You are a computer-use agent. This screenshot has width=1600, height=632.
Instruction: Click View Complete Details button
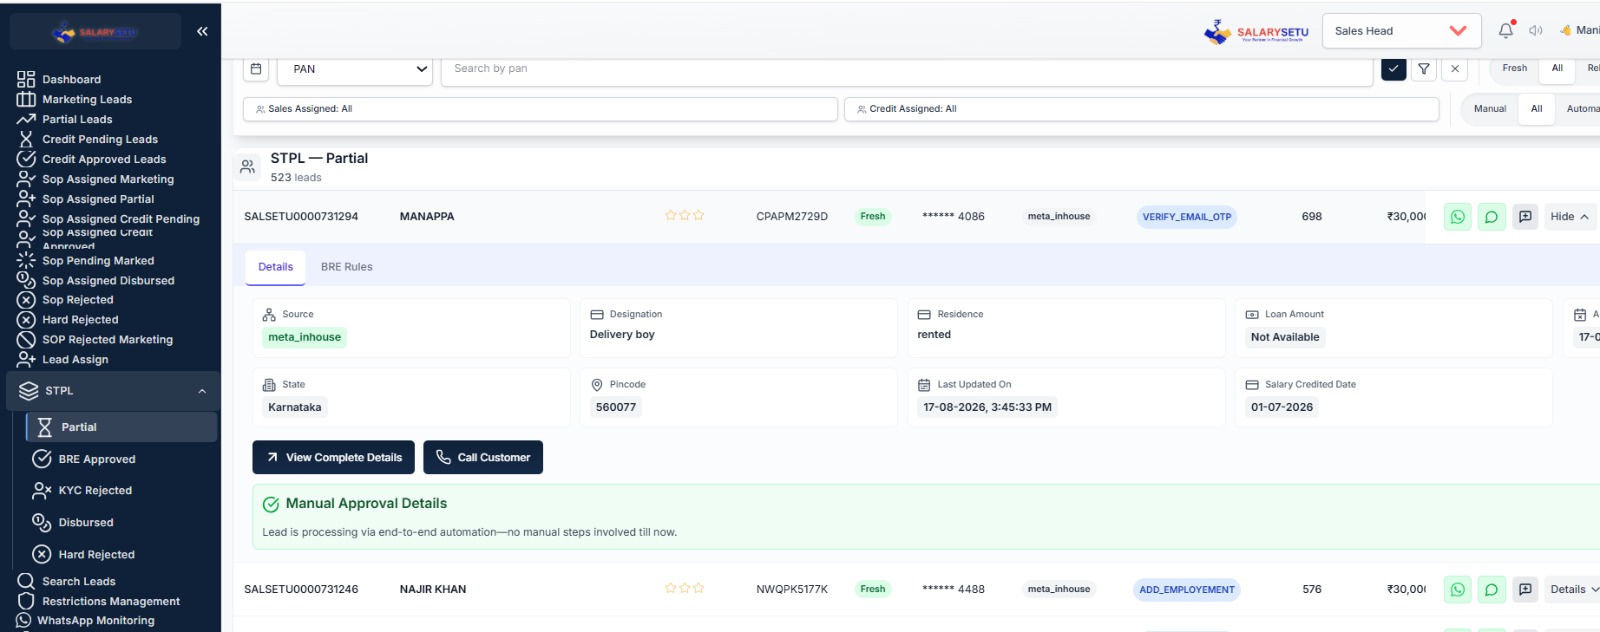pyautogui.click(x=333, y=457)
